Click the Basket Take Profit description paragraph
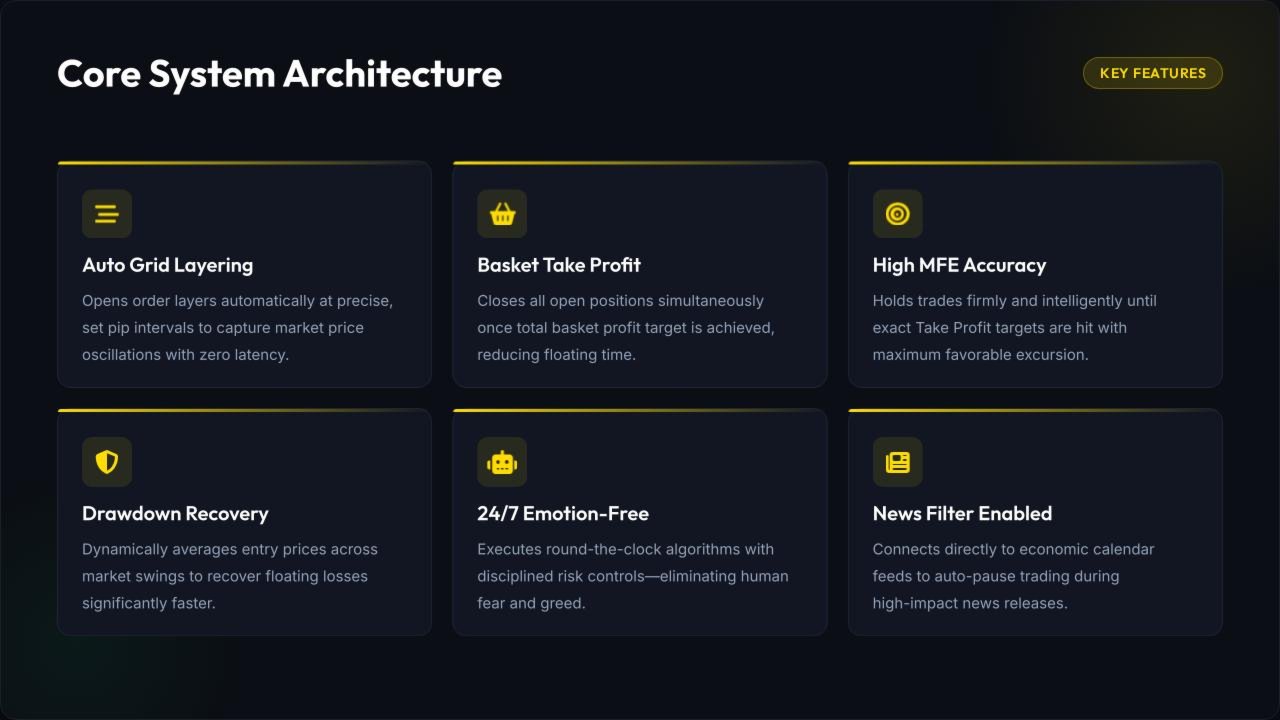The height and width of the screenshot is (720, 1280). point(626,328)
